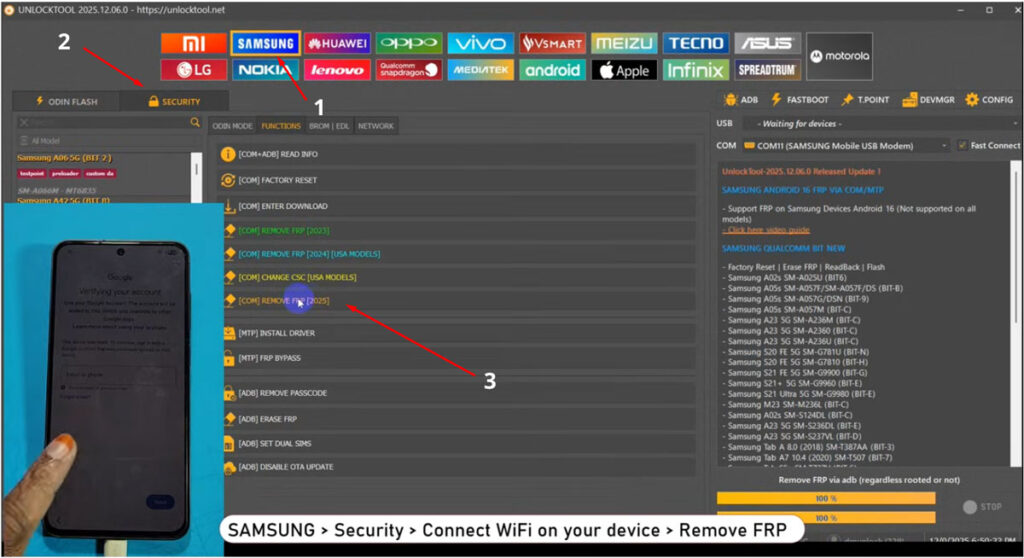Run [COM] REMOVE FRP [2023]
The height and width of the screenshot is (558, 1024).
point(456,231)
